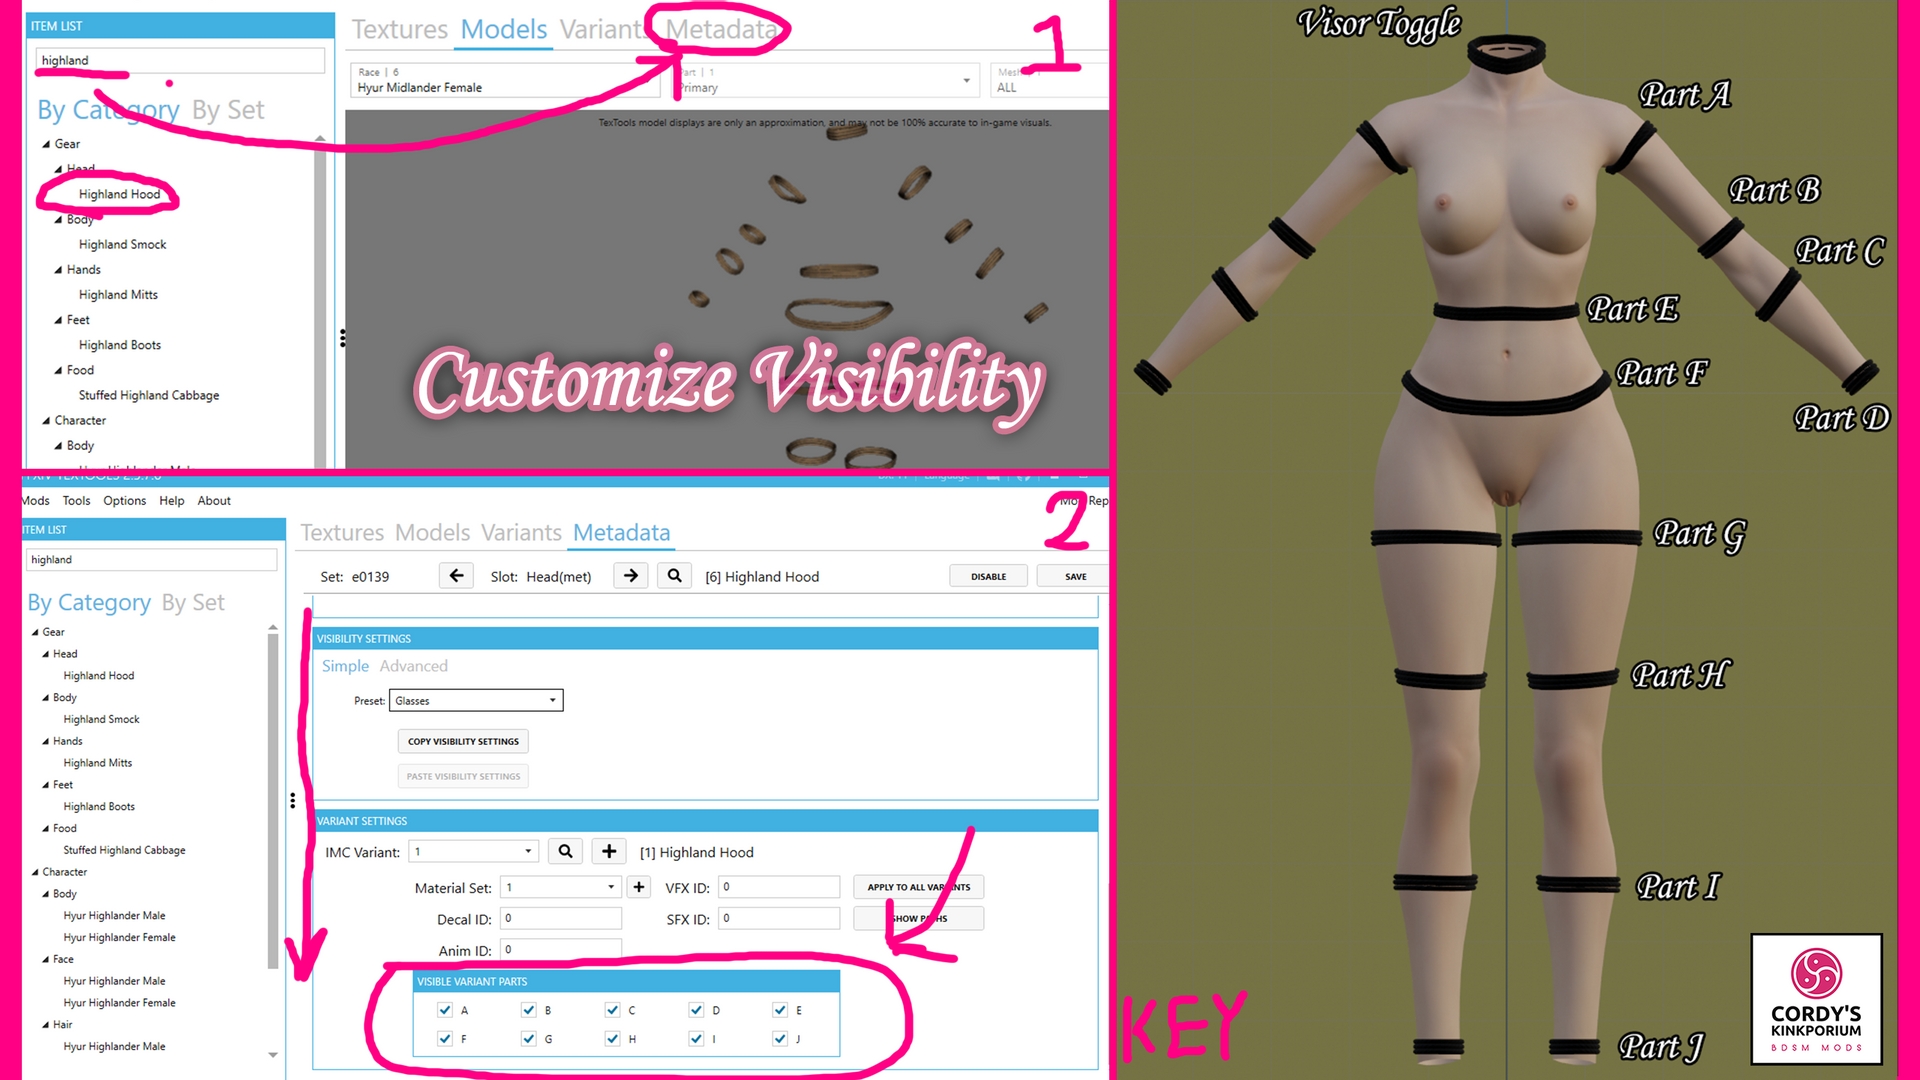Click the item tree scroll-down arrow in Metadata-view window

(273, 1055)
